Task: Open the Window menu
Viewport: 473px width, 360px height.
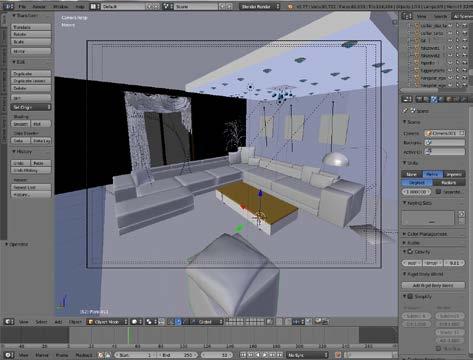Action: 61,6
